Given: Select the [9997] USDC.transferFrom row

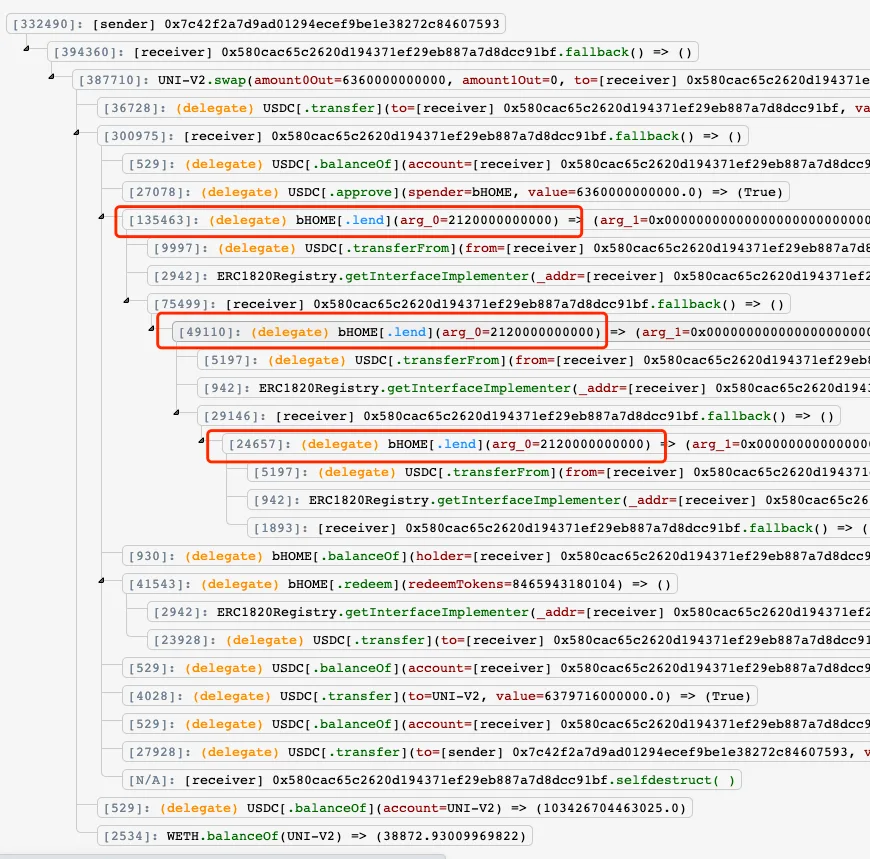Looking at the screenshot, I should point(509,248).
